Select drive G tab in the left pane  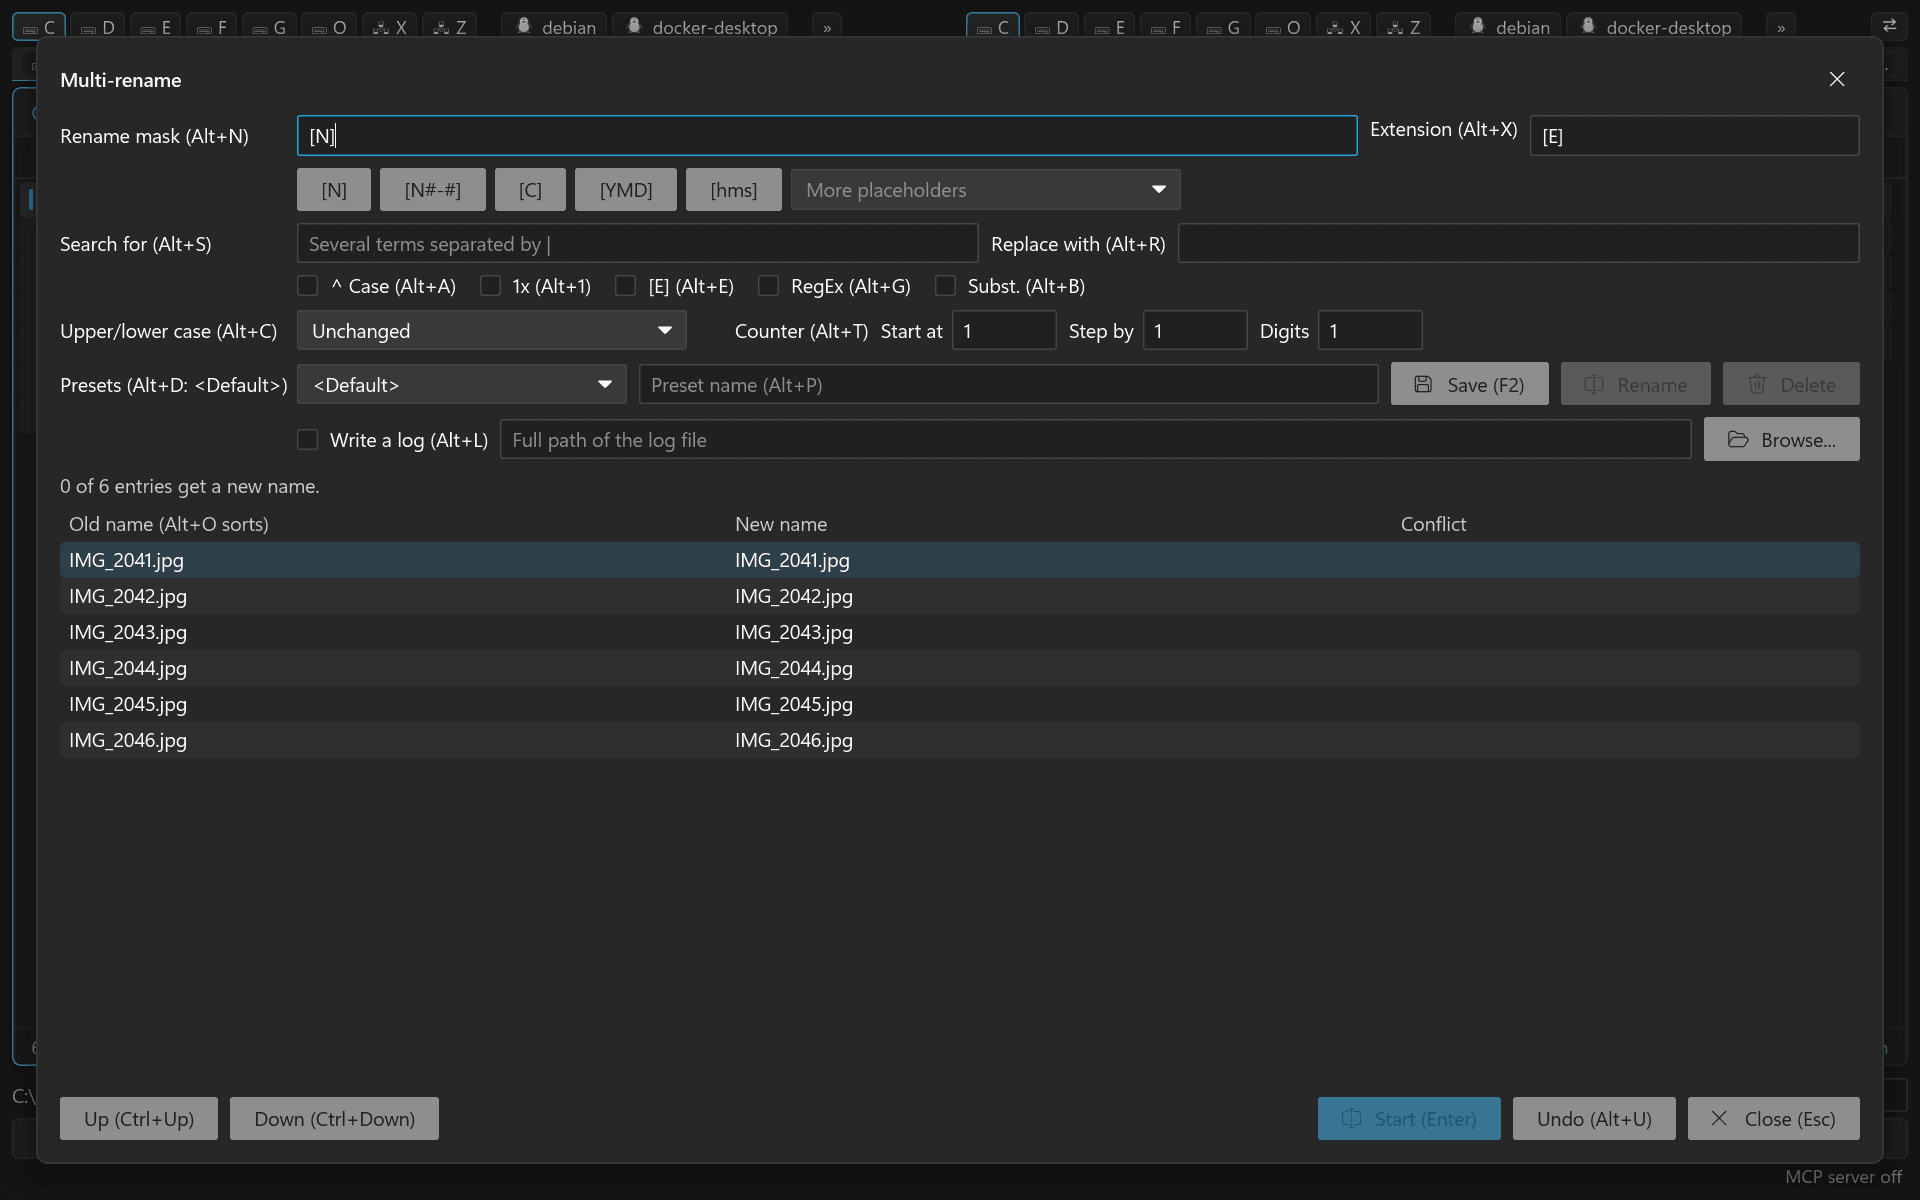coord(268,27)
